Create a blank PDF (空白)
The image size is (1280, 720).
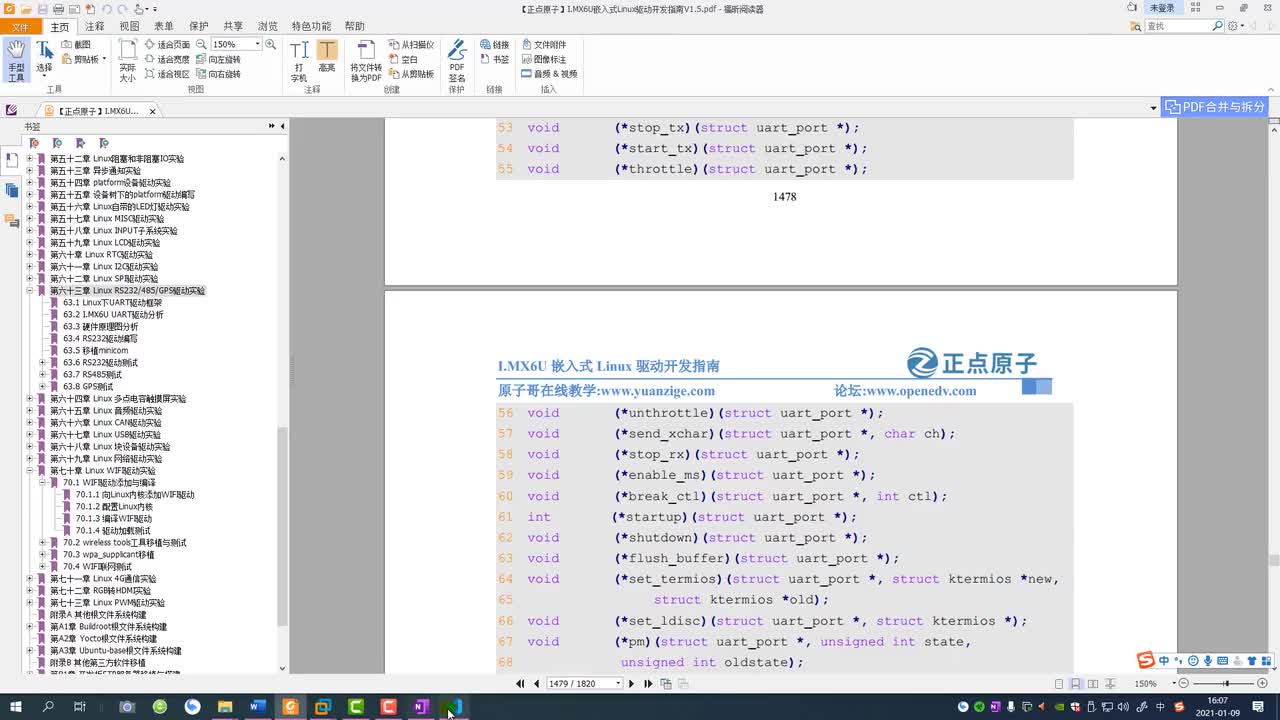coord(403,59)
